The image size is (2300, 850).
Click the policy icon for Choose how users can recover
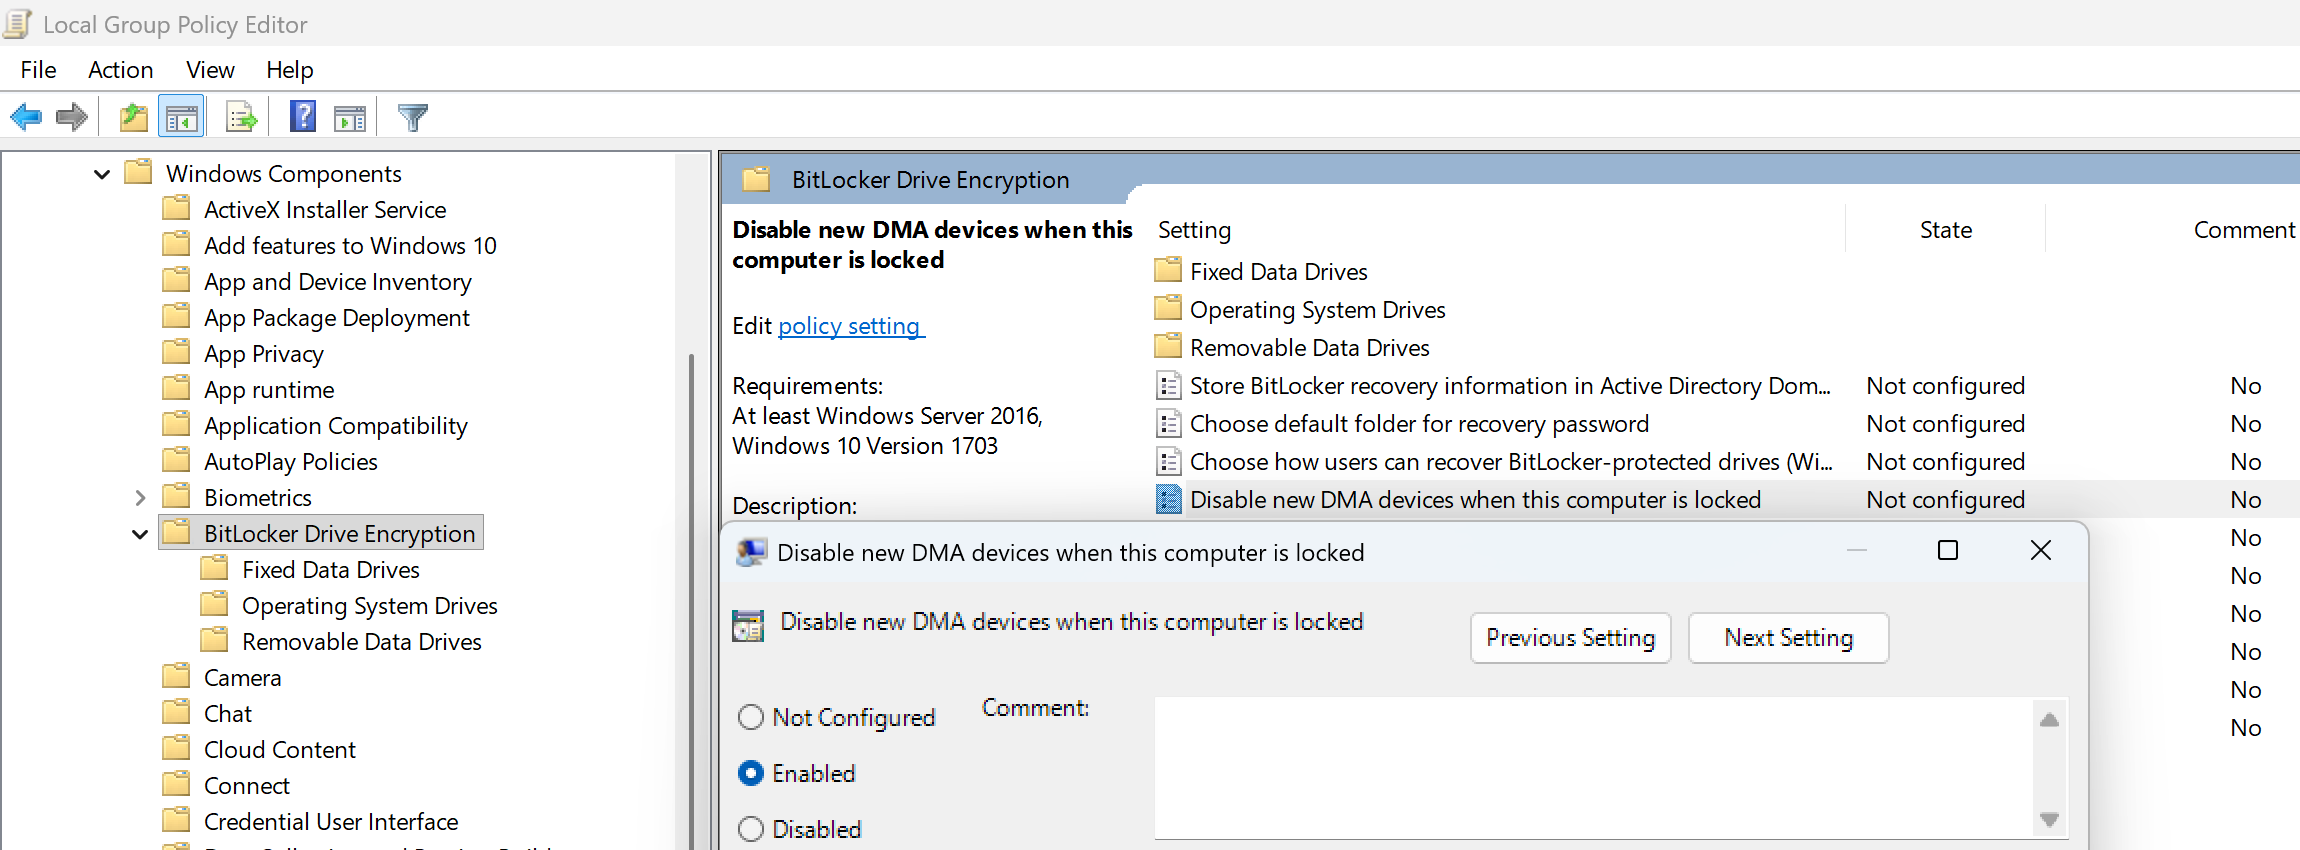tap(1168, 461)
